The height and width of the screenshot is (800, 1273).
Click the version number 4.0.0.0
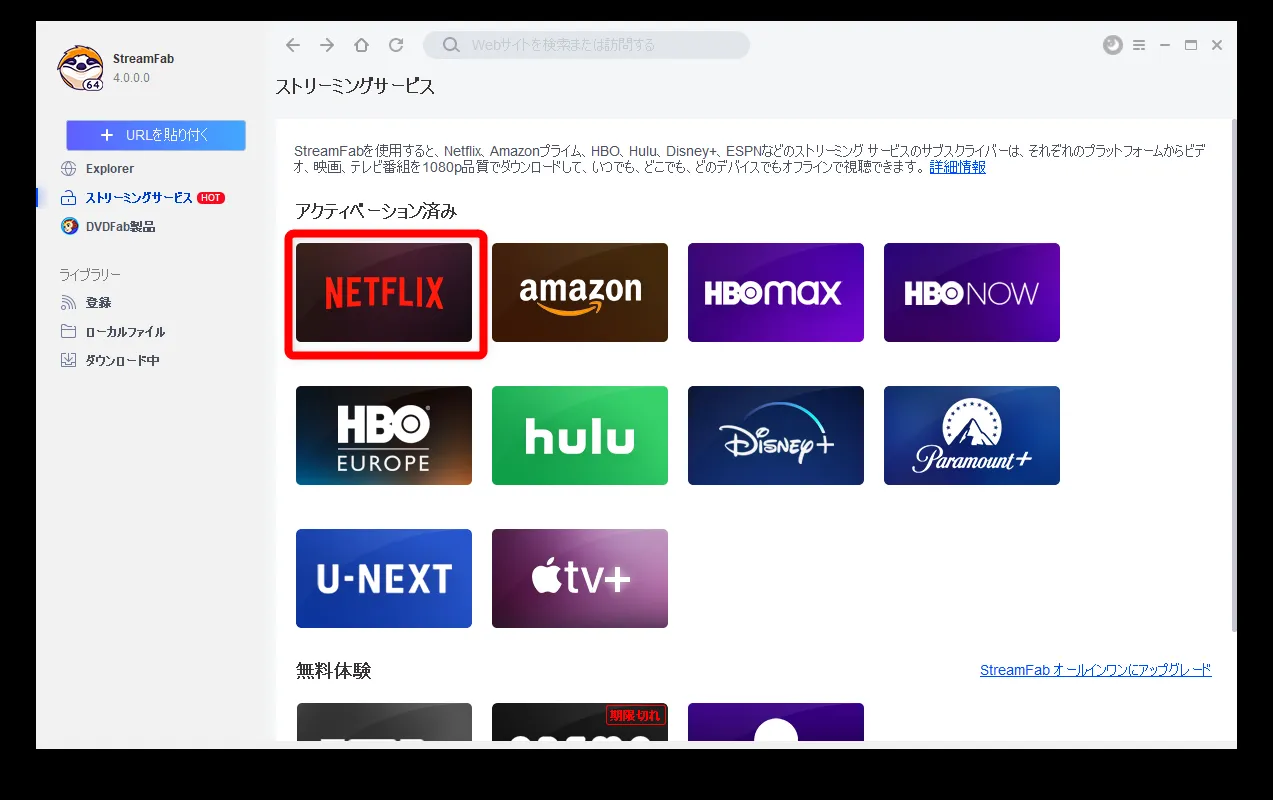131,78
